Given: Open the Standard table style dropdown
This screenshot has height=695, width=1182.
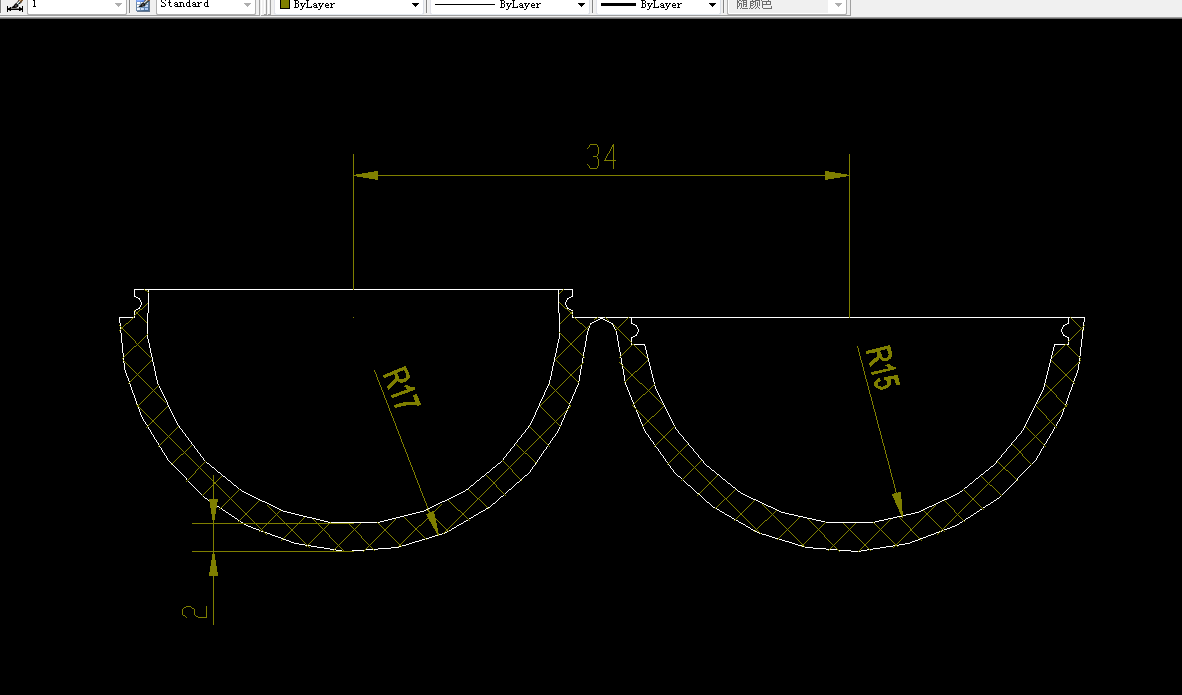Looking at the screenshot, I should point(206,5).
